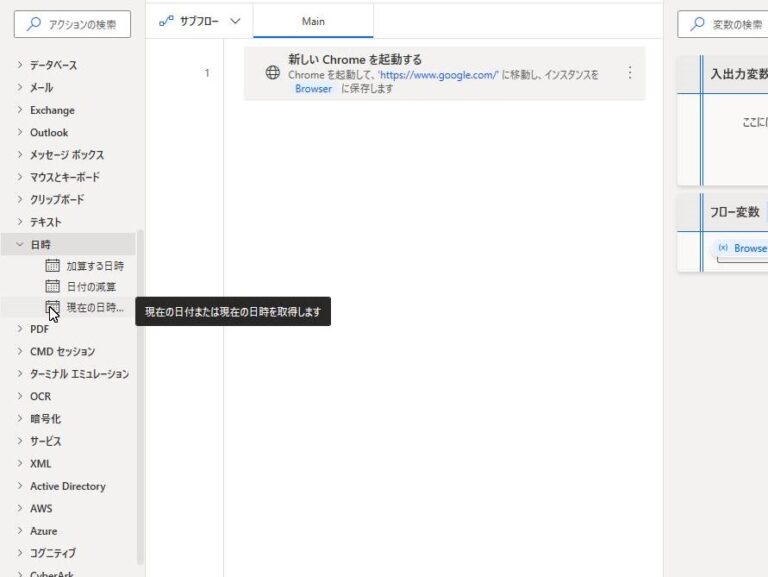This screenshot has width=768, height=577.
Task: Click the magnifier icon in variable search
Action: (697, 24)
